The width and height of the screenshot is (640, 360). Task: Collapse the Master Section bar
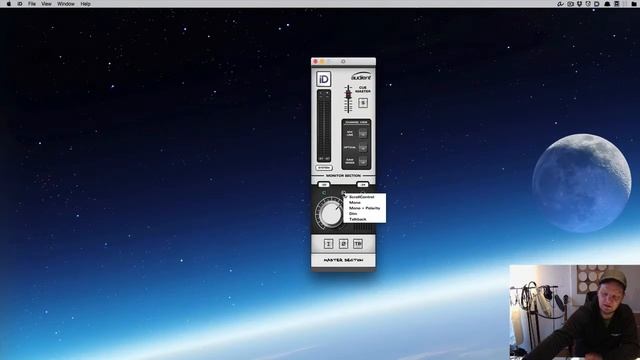coord(343,260)
